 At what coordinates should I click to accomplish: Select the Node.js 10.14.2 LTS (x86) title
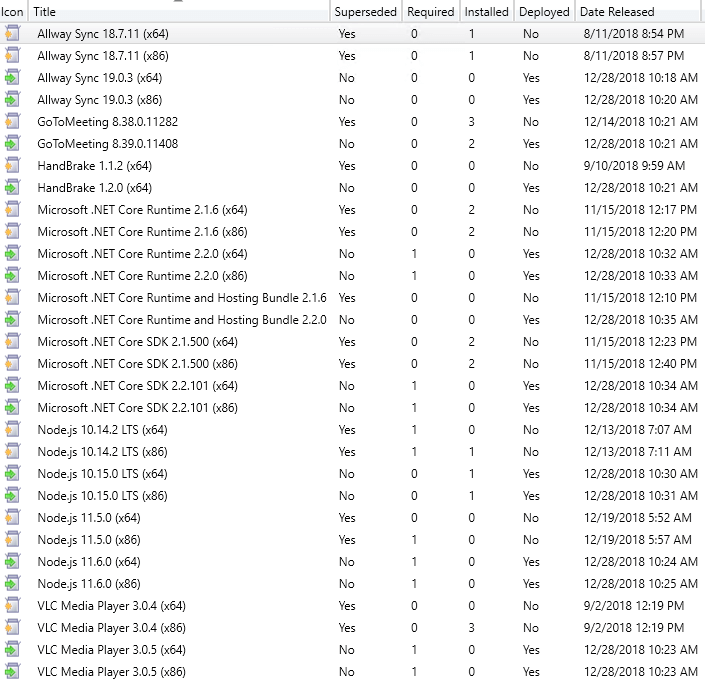pyautogui.click(x=103, y=452)
